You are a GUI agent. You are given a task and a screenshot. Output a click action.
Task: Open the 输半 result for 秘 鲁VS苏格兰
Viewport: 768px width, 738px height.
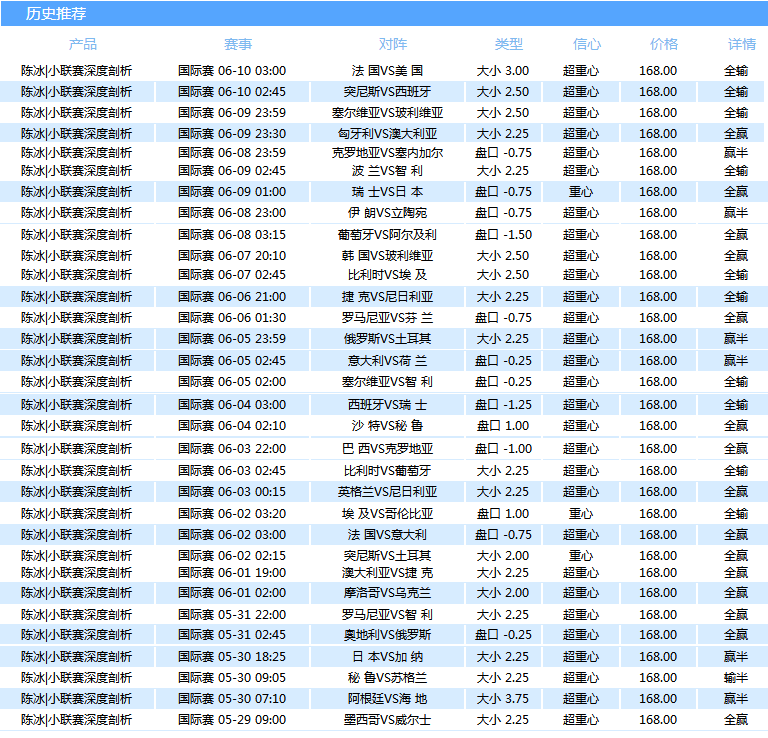[x=736, y=678]
